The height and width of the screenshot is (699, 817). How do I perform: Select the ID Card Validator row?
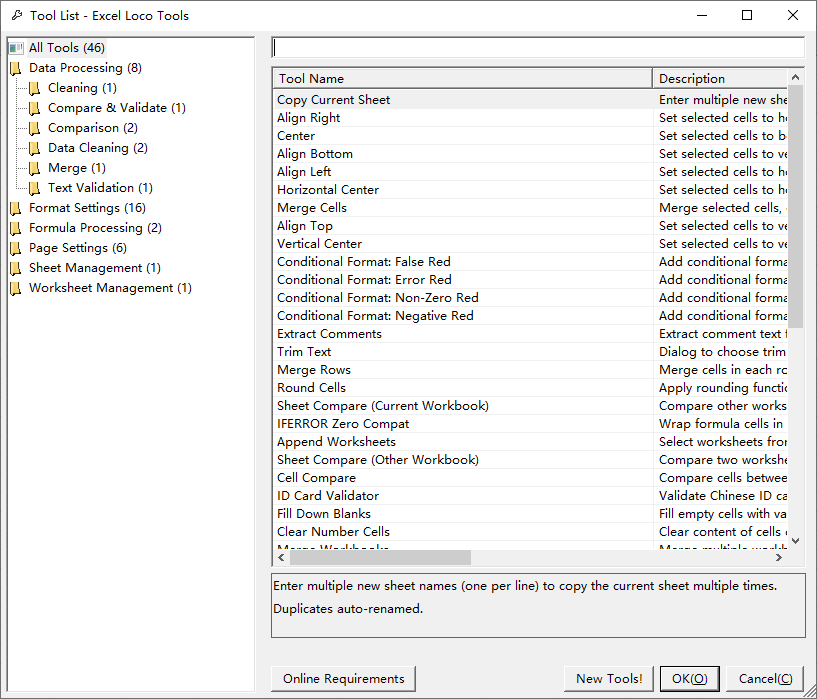coord(530,496)
